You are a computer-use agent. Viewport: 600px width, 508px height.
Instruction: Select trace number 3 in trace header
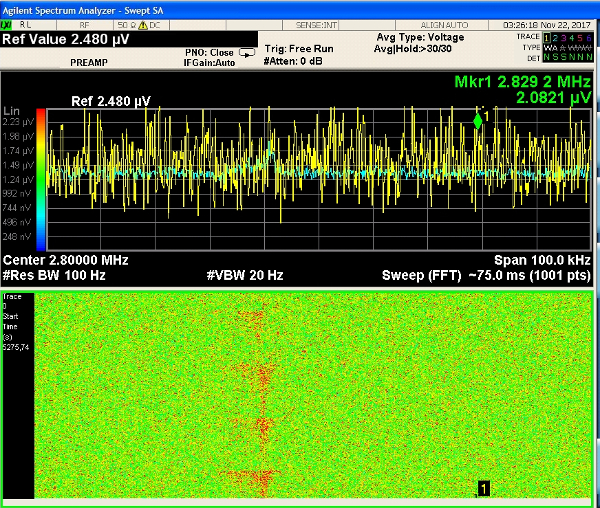pyautogui.click(x=565, y=37)
